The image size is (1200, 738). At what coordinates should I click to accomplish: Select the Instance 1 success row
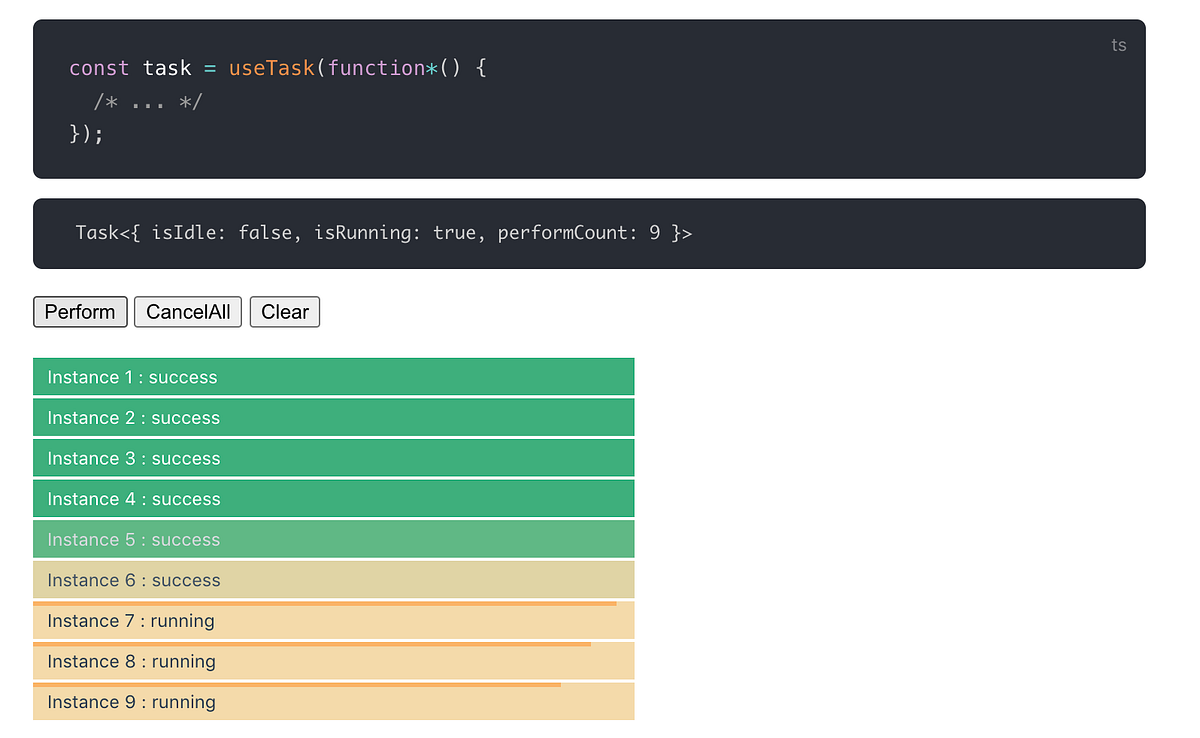tap(333, 376)
